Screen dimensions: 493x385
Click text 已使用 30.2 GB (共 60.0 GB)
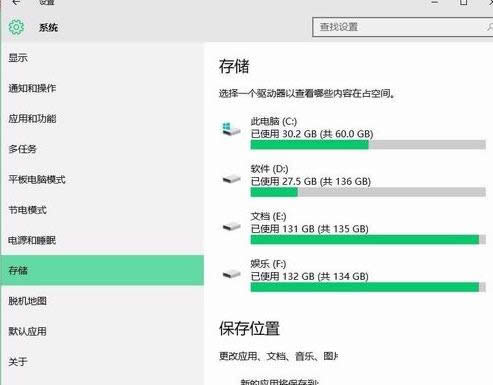pos(312,134)
